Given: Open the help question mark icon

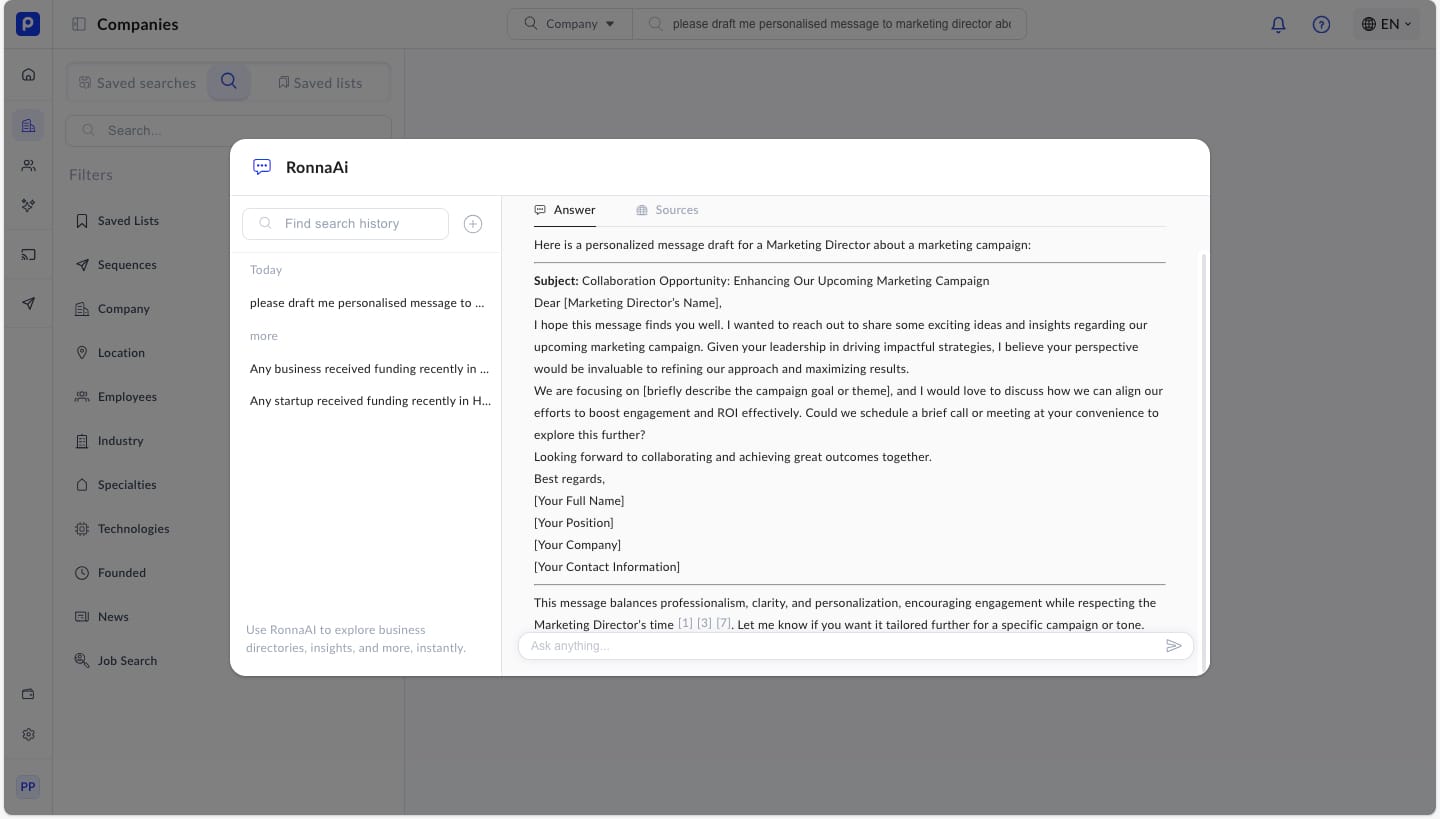Looking at the screenshot, I should [1321, 25].
